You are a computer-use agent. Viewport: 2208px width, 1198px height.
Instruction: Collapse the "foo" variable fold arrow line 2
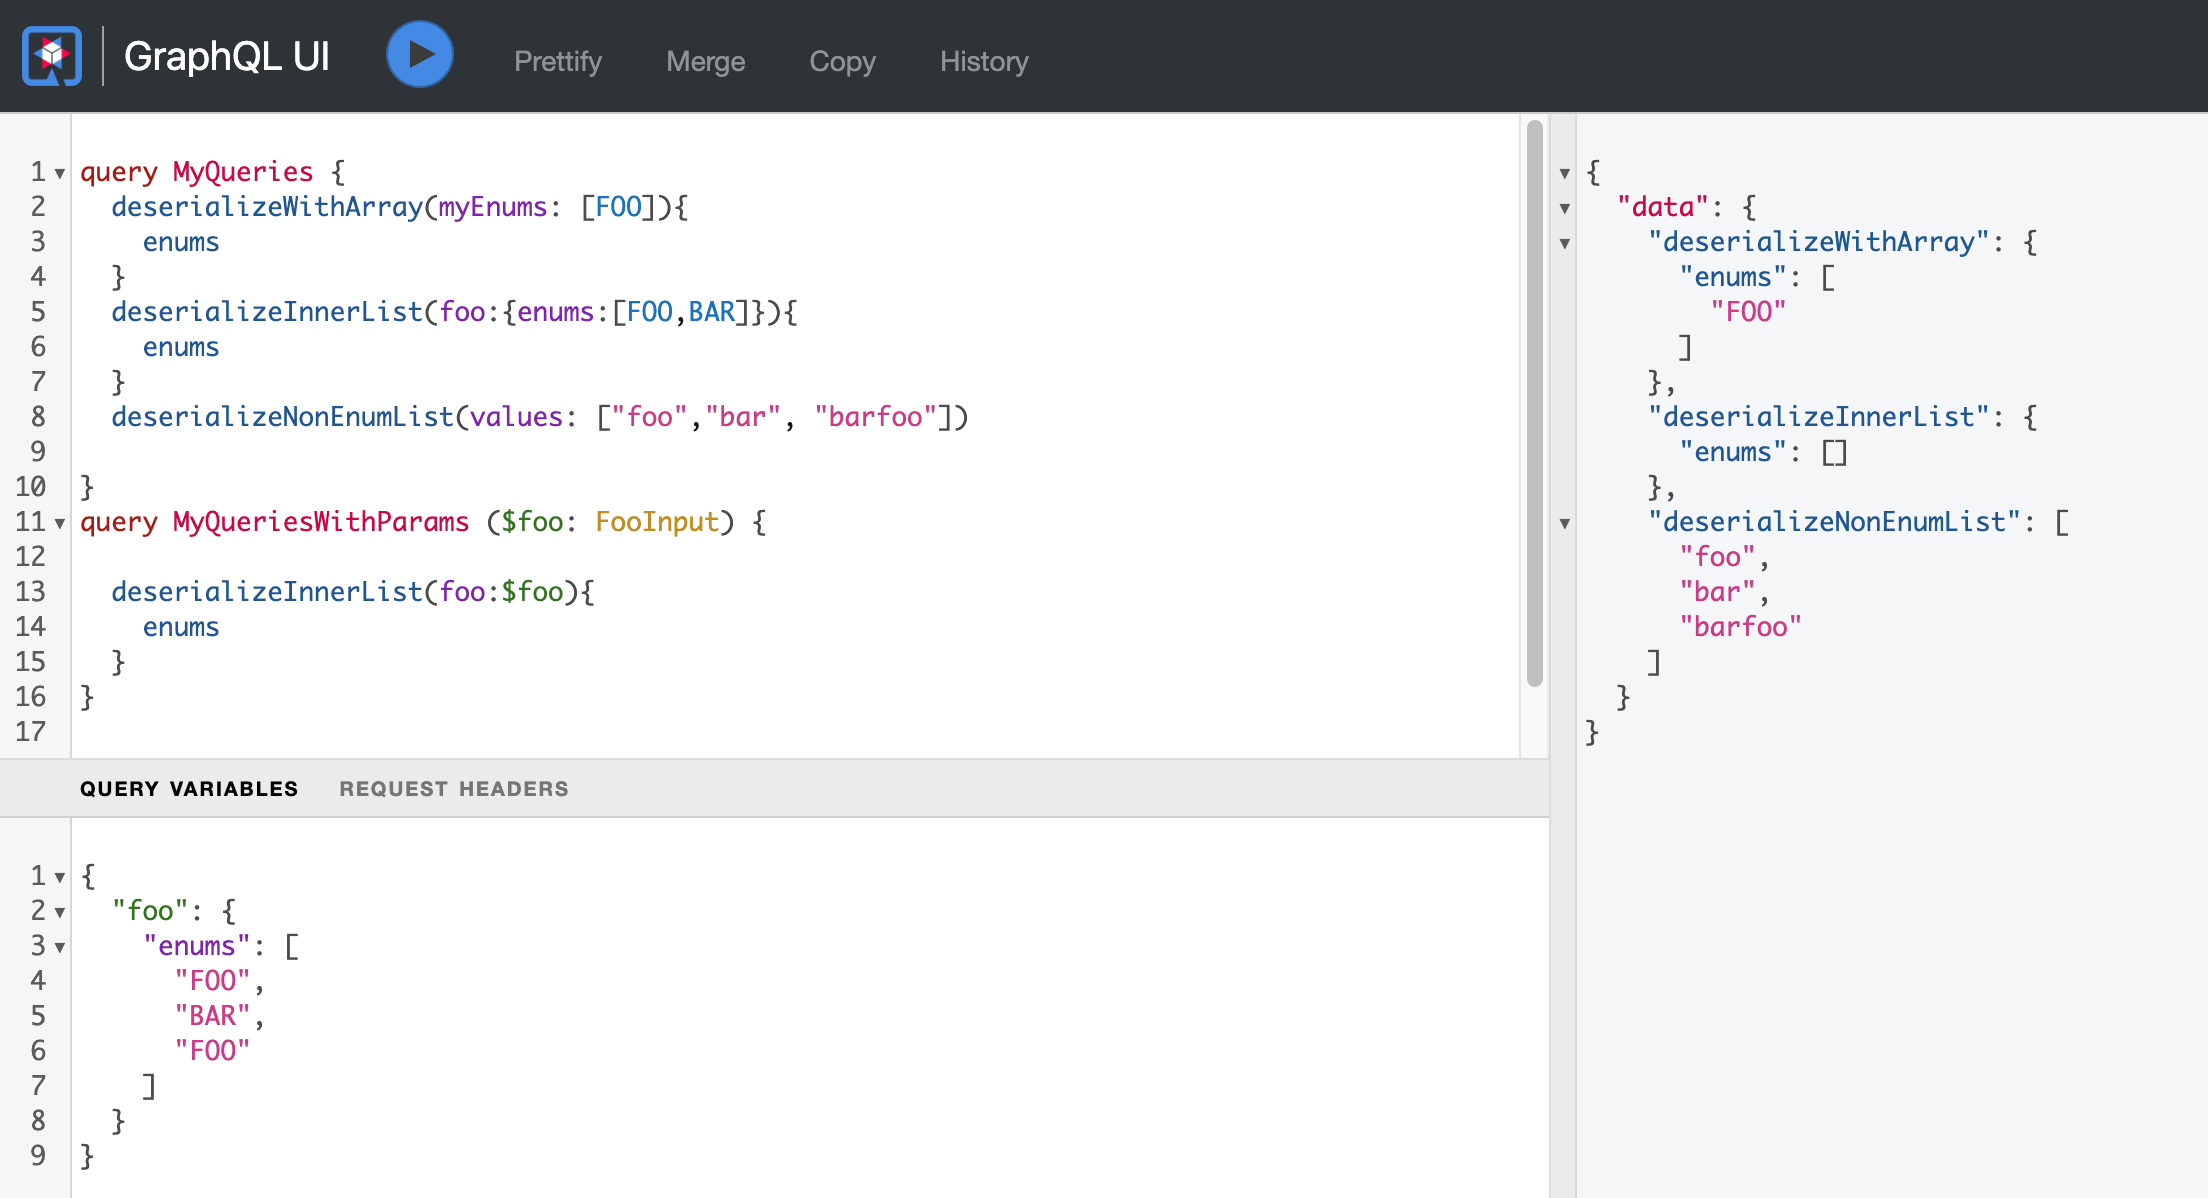60,913
